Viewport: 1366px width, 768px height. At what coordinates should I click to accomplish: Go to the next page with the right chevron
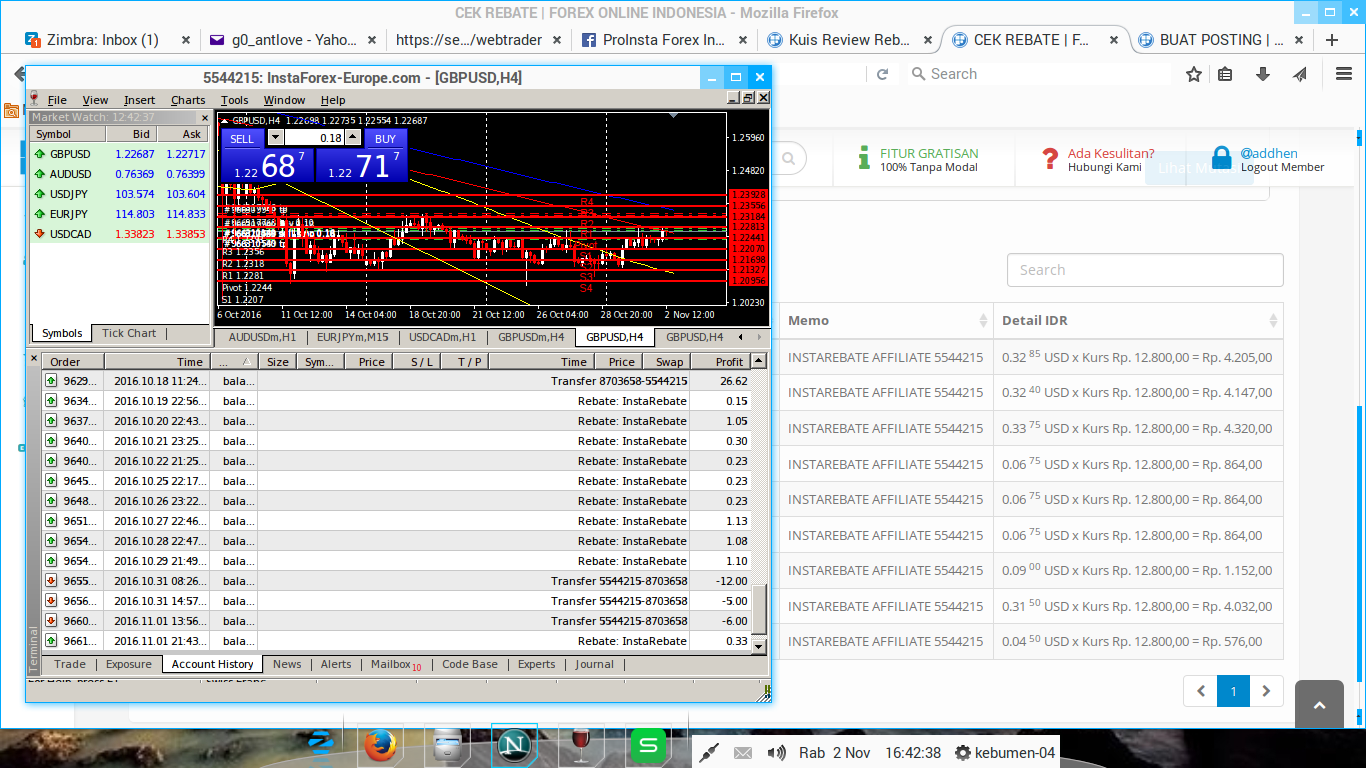(1266, 691)
